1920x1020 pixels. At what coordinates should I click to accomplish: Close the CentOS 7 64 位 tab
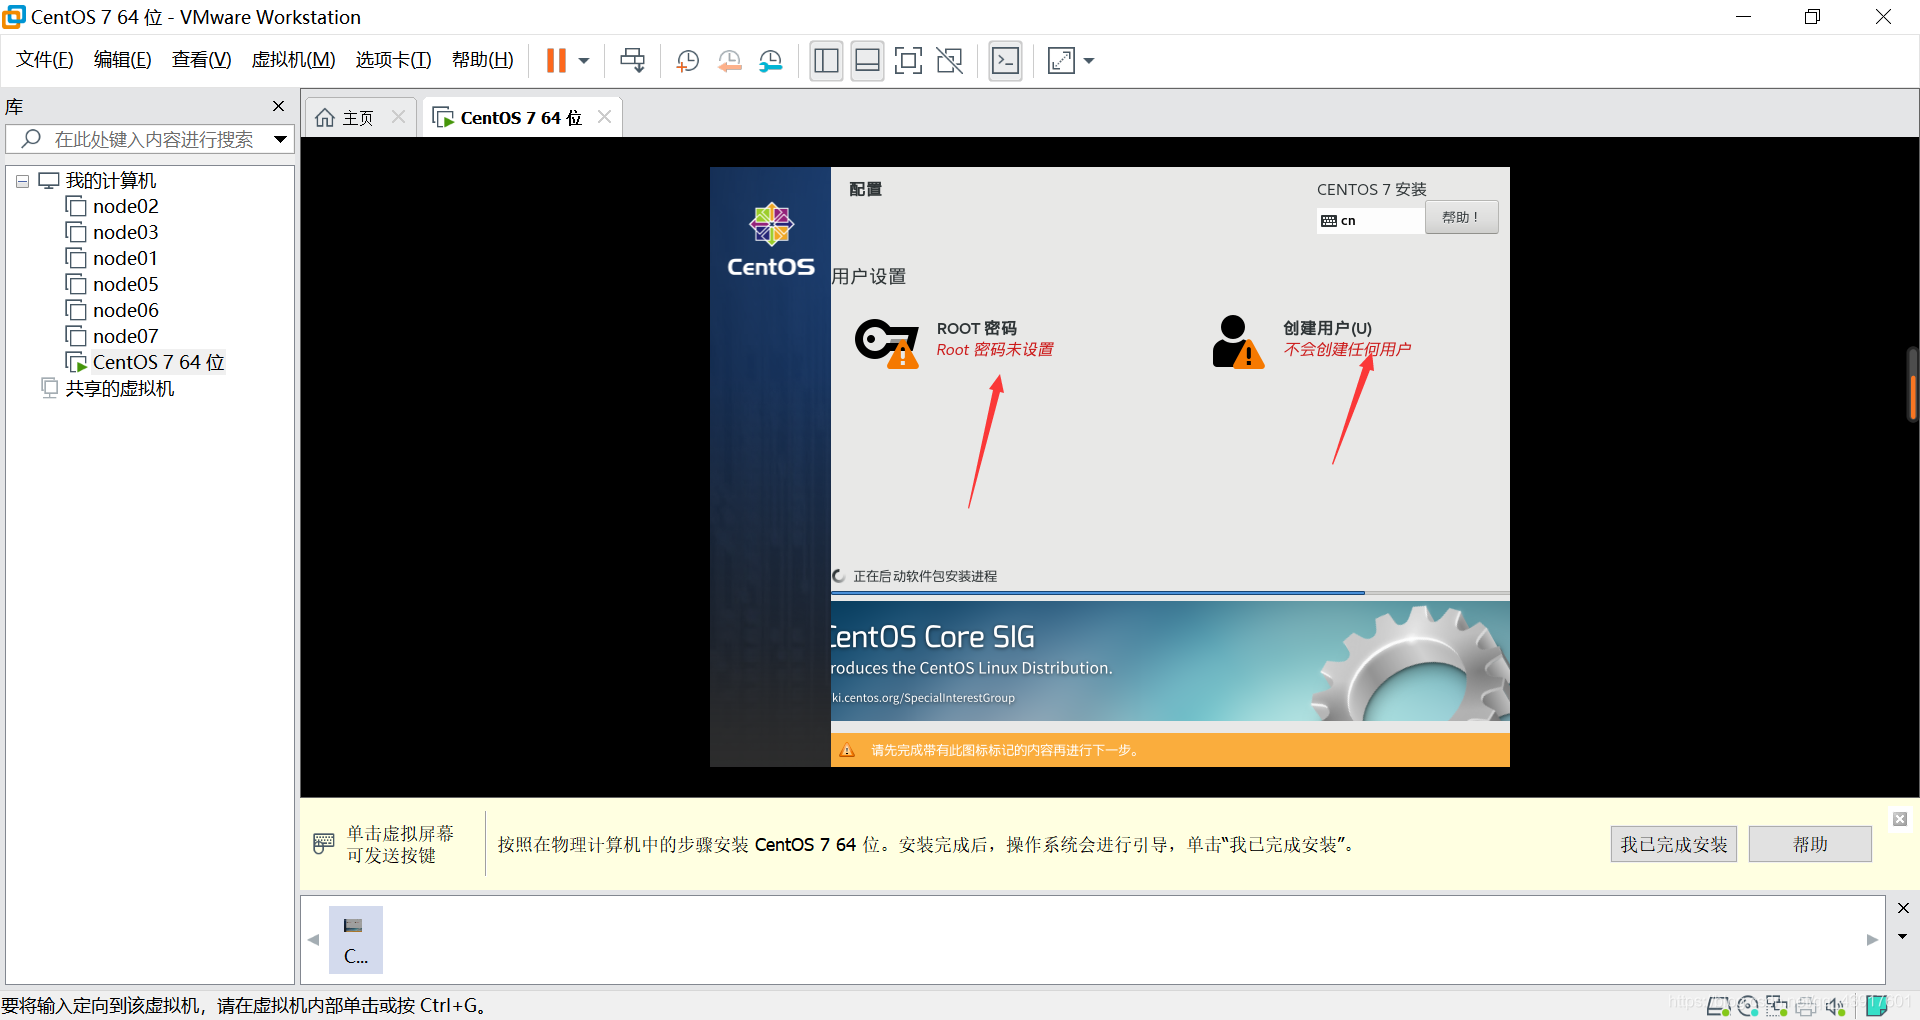click(604, 117)
